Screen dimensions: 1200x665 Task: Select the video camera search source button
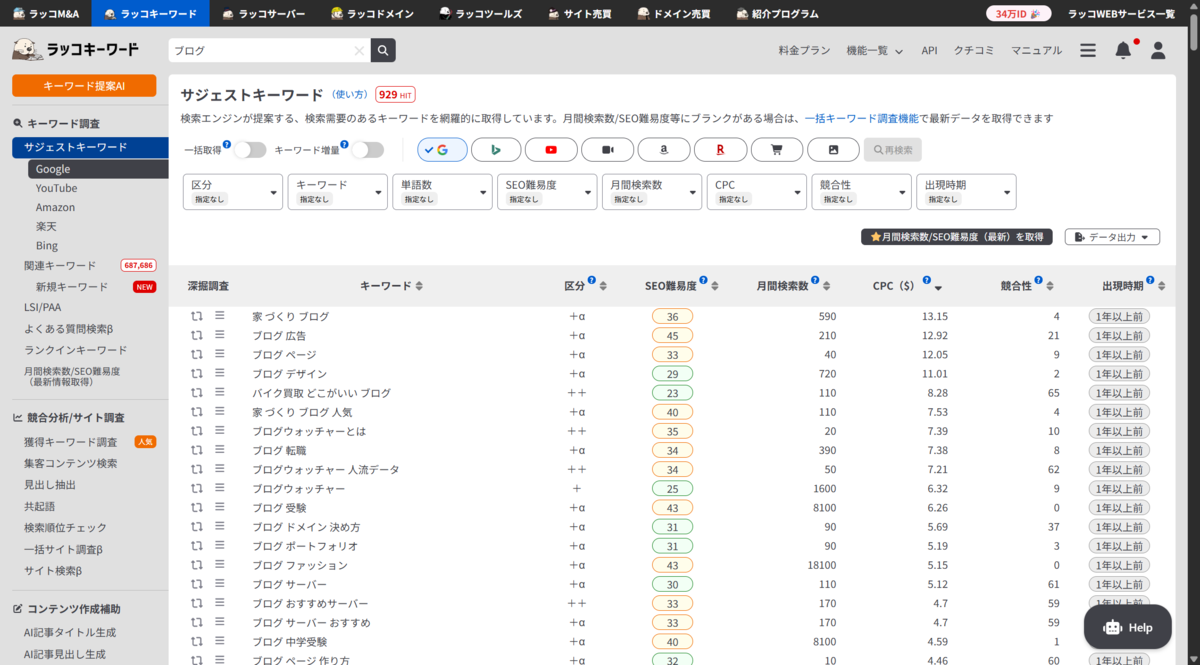(x=608, y=150)
